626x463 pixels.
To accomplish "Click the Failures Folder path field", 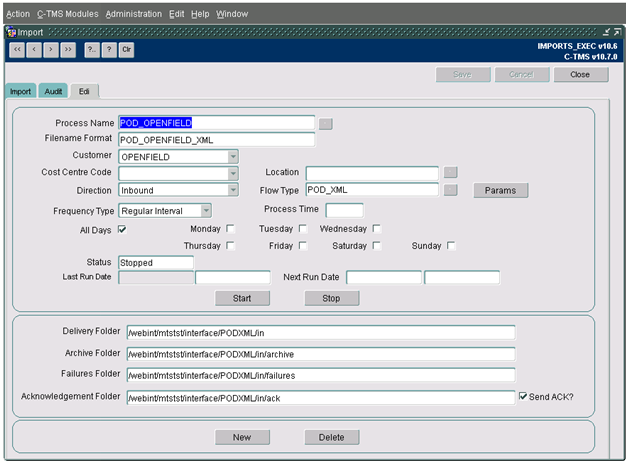I will pos(321,375).
